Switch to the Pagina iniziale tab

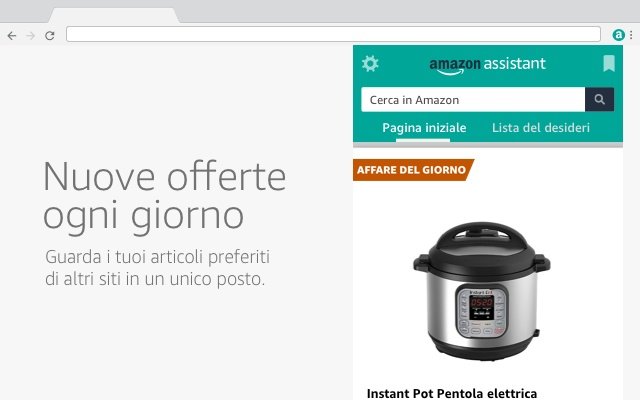point(424,128)
